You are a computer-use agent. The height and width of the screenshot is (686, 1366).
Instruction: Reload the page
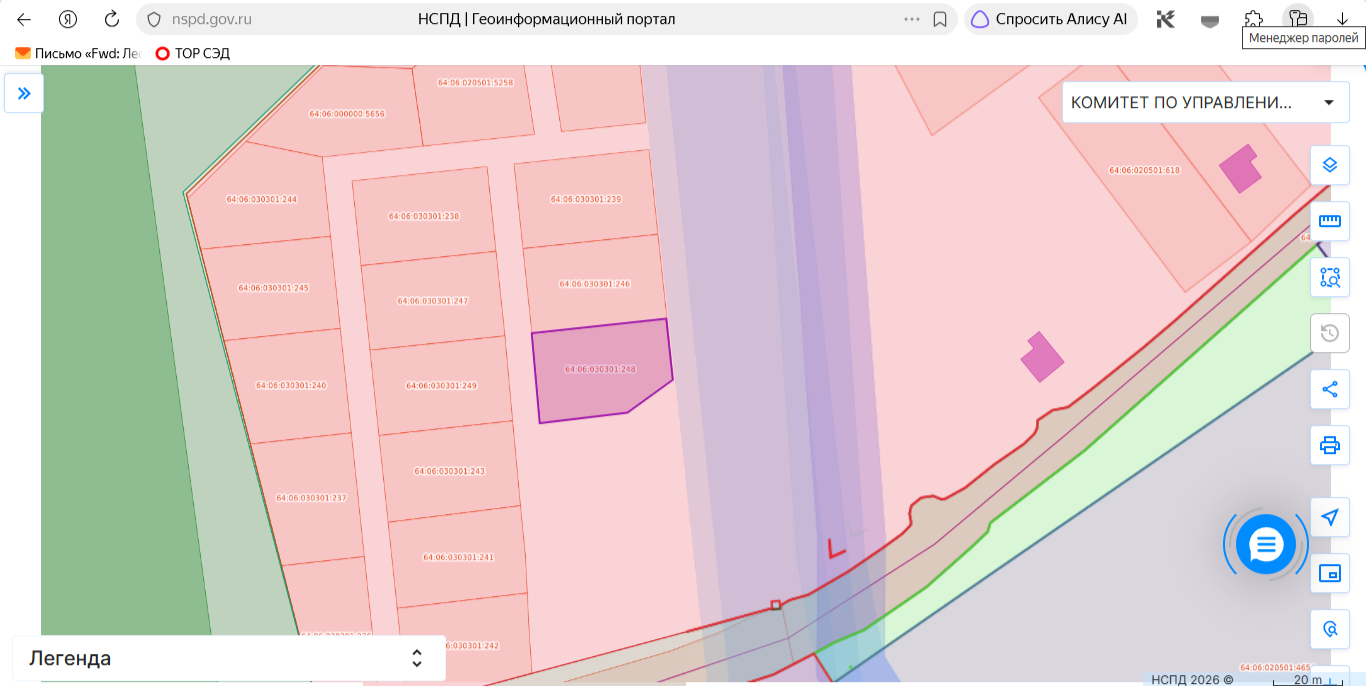click(x=112, y=19)
